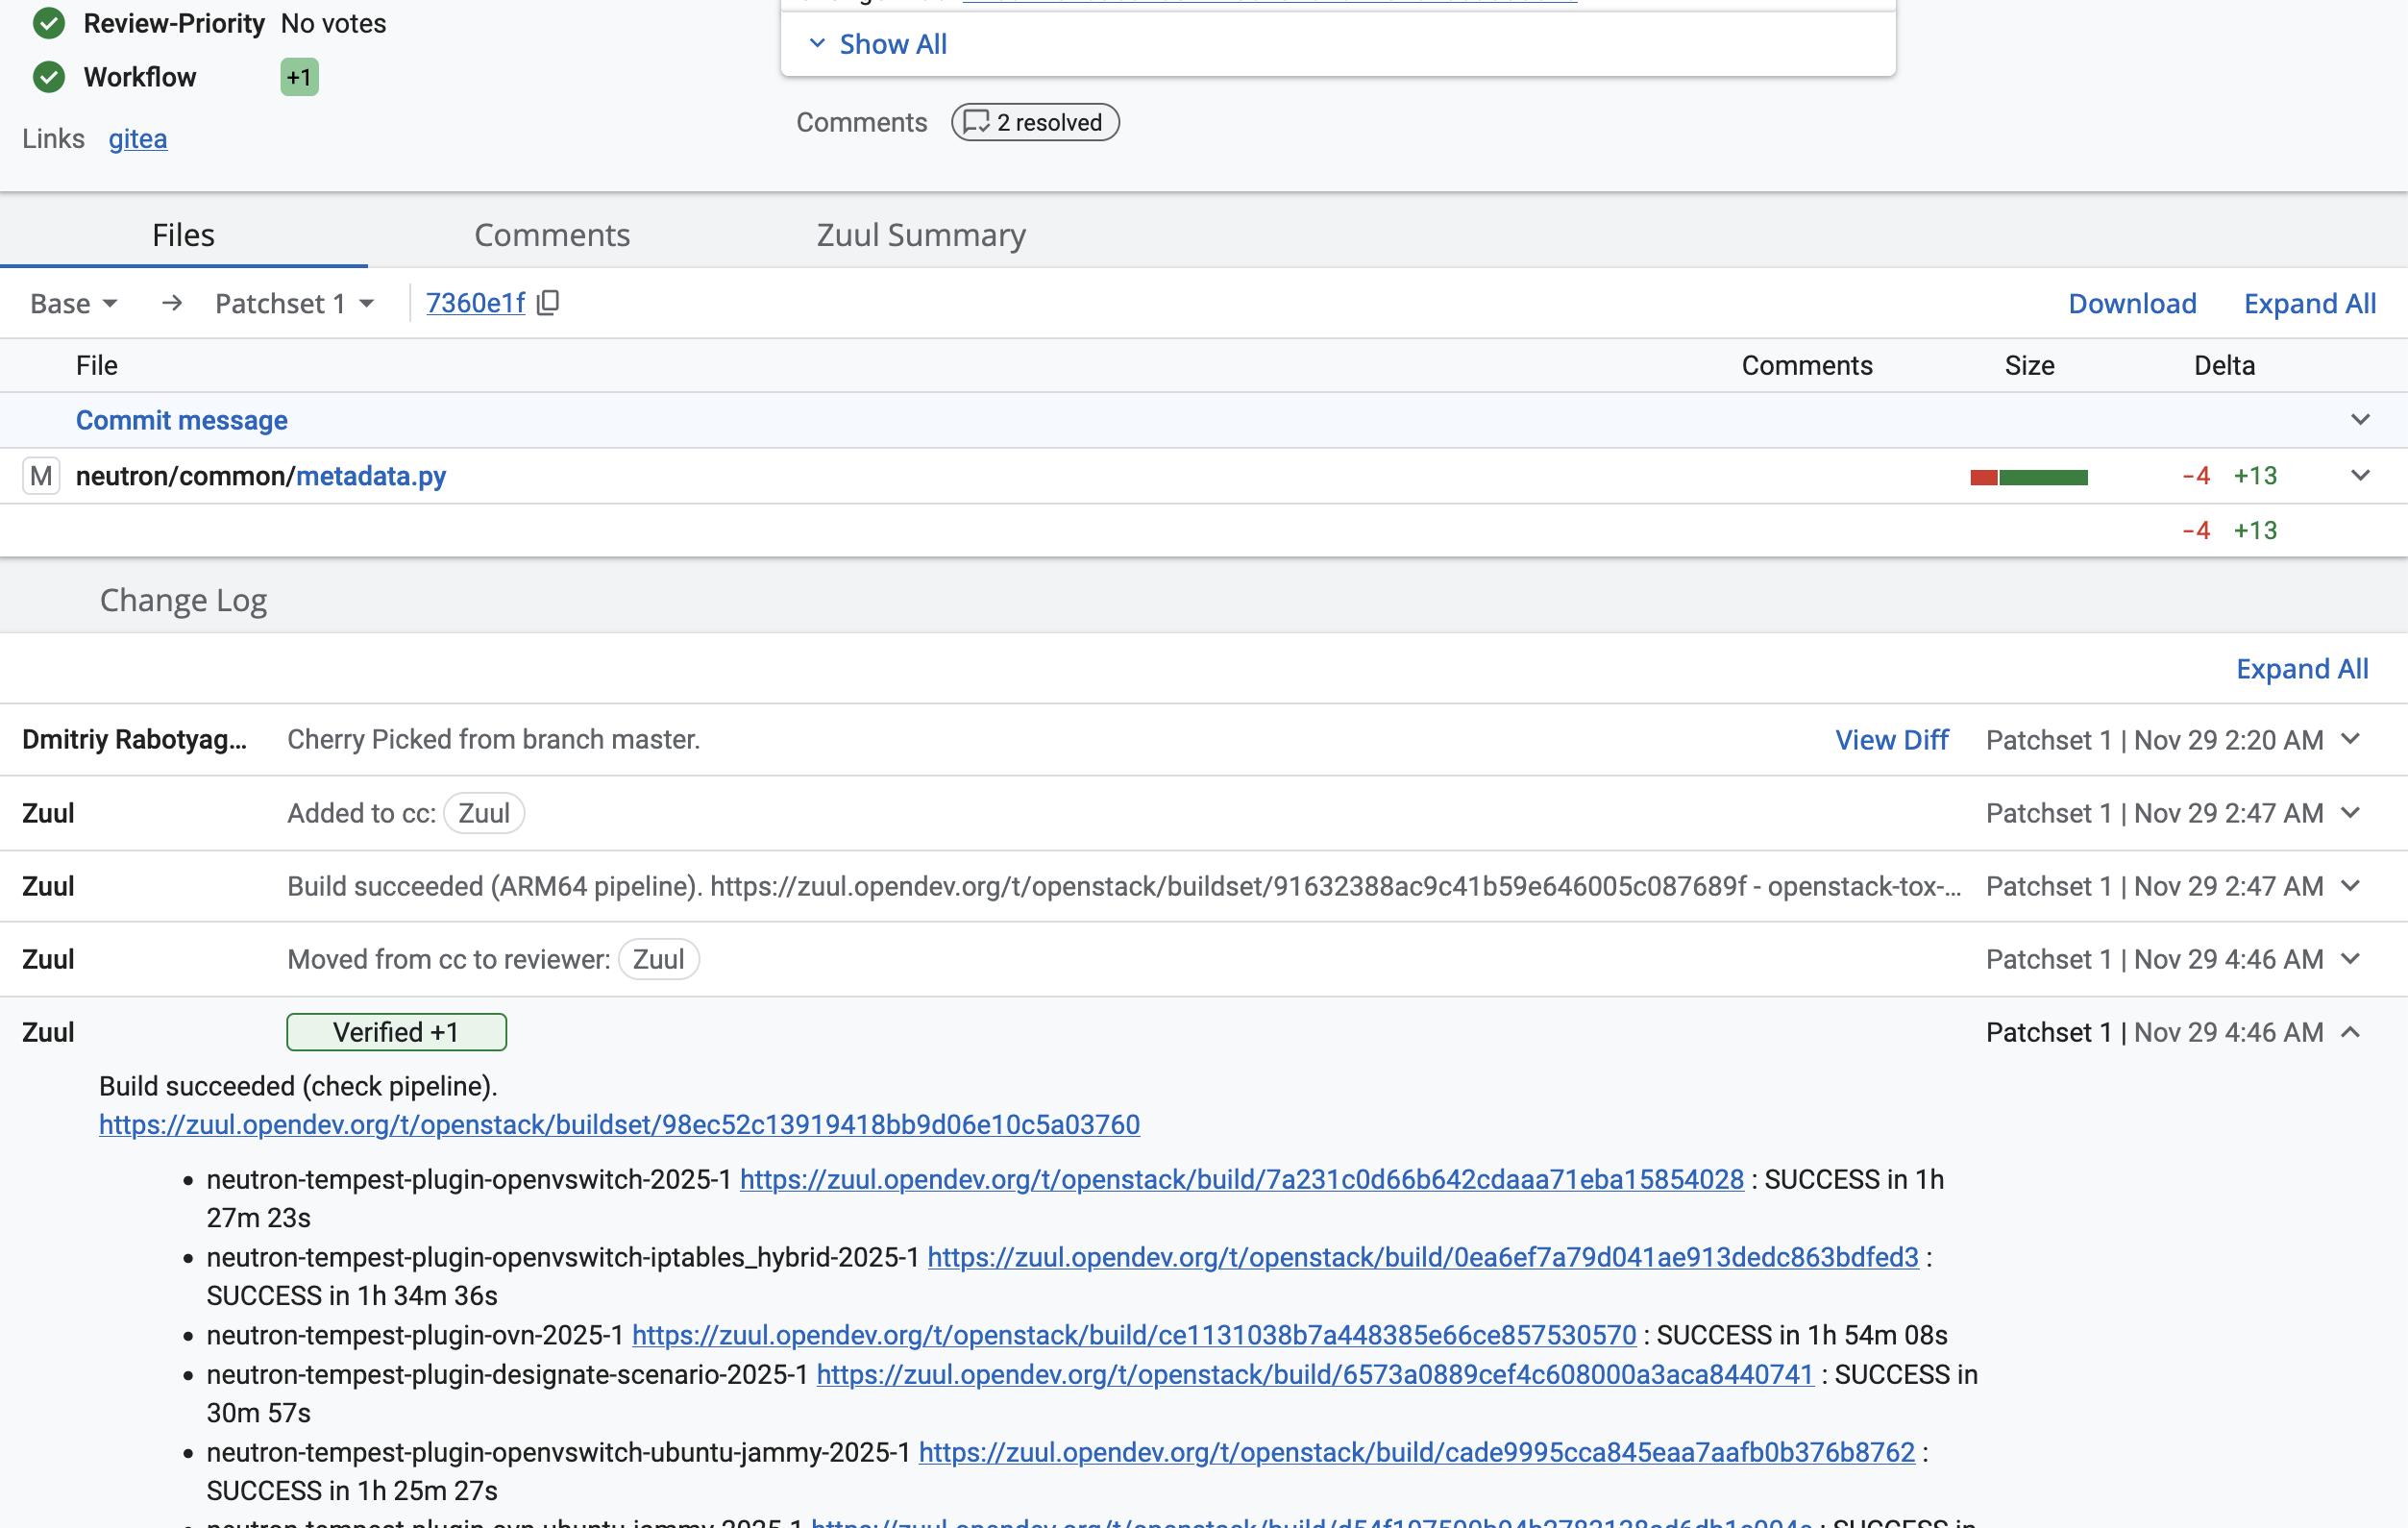The height and width of the screenshot is (1528, 2408).
Task: Click Expand All in the file list
Action: click(2310, 304)
